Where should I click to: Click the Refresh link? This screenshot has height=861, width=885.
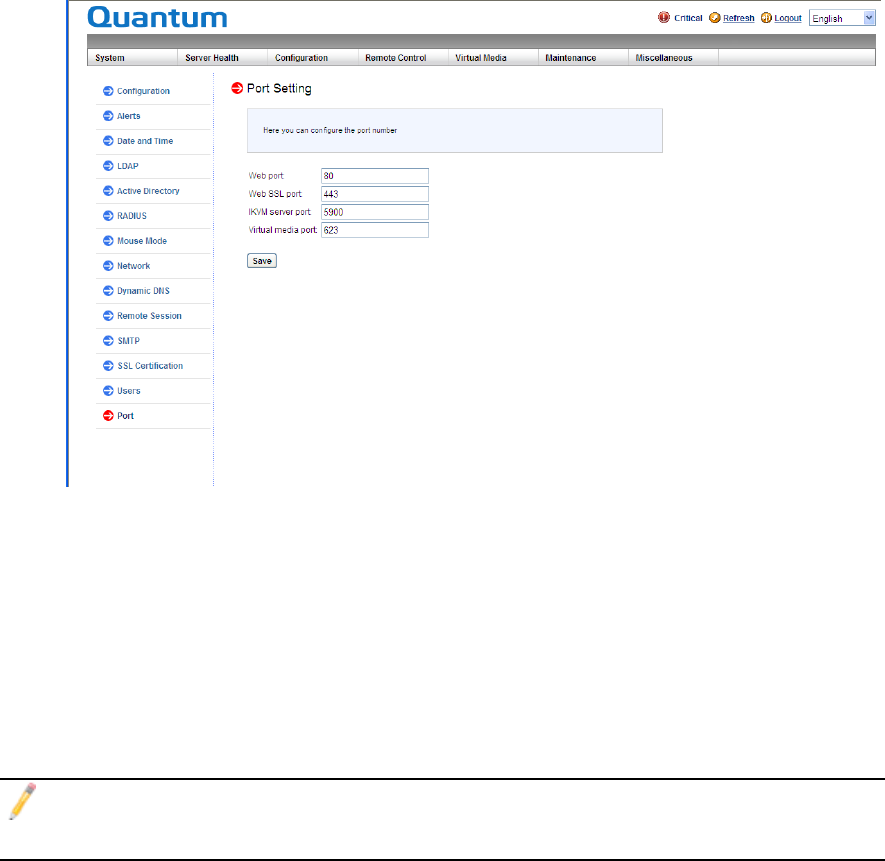coord(739,18)
